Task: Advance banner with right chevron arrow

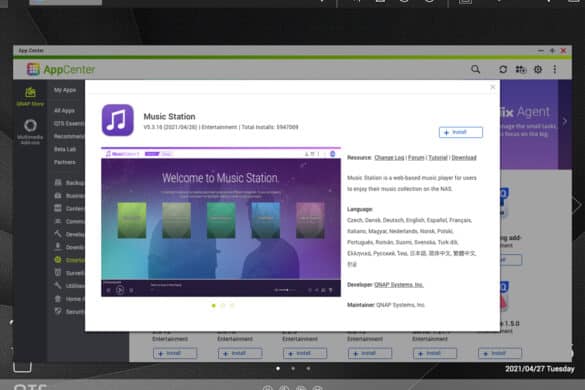Action: click(x=564, y=121)
